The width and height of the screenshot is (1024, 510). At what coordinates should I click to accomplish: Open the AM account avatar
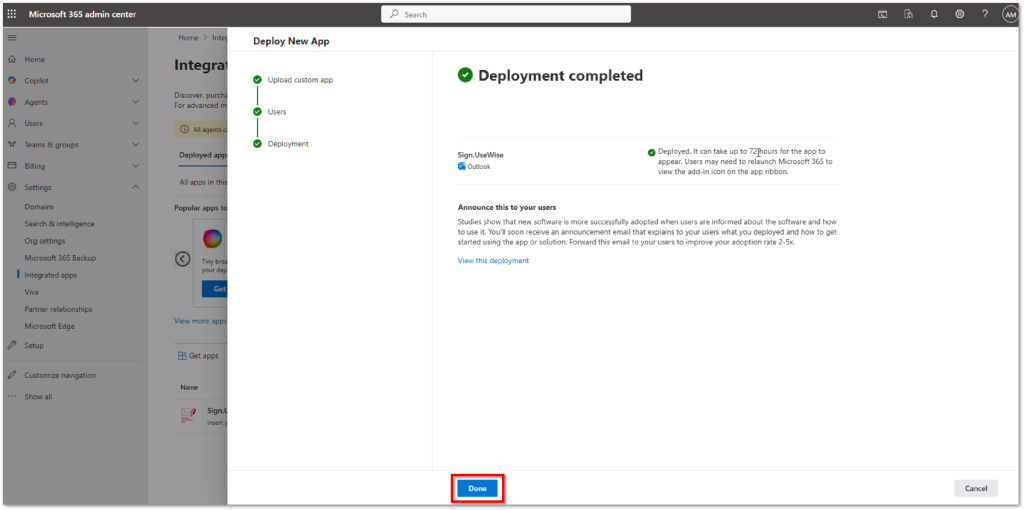click(1010, 14)
